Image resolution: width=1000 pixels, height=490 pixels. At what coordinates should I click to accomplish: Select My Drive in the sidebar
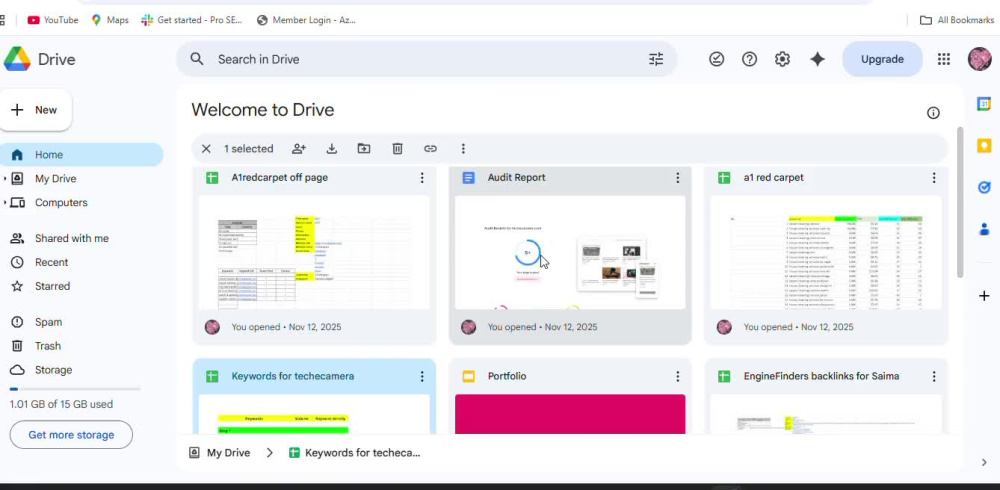point(55,179)
